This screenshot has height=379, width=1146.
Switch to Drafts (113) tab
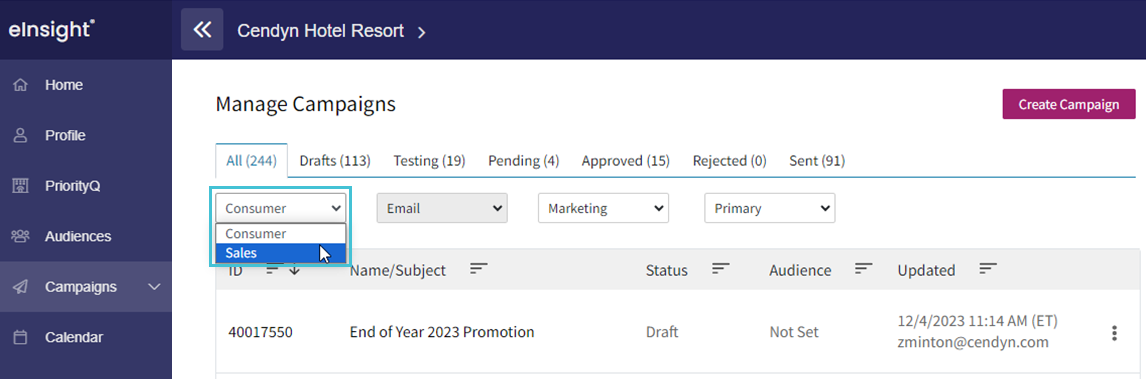coord(335,161)
